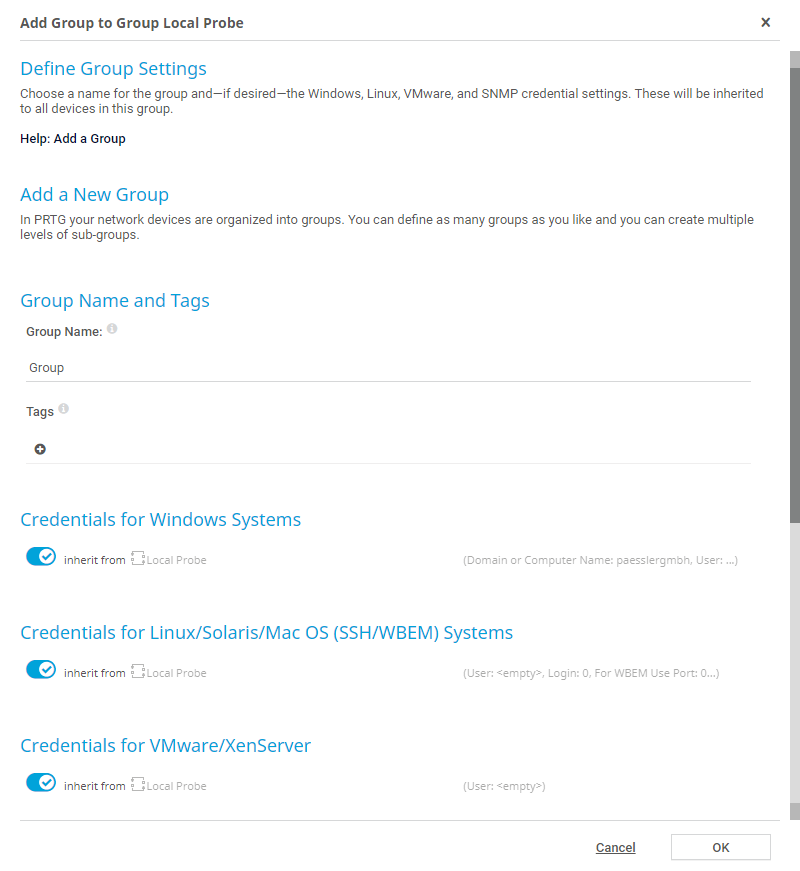The height and width of the screenshot is (871, 800).
Task: Focus the Group Name input field
Action: point(388,368)
